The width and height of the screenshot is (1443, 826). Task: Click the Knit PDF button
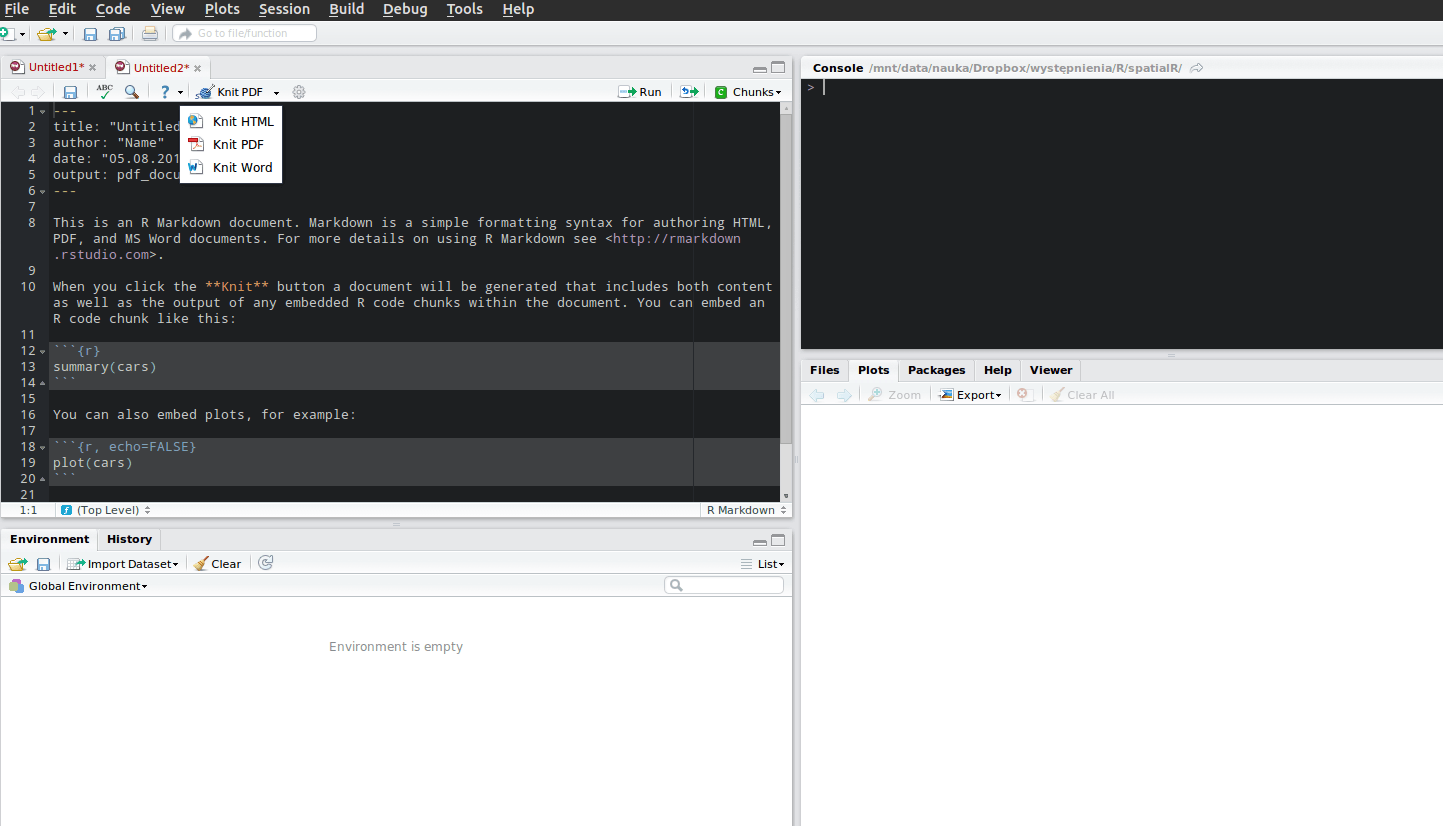point(230,92)
